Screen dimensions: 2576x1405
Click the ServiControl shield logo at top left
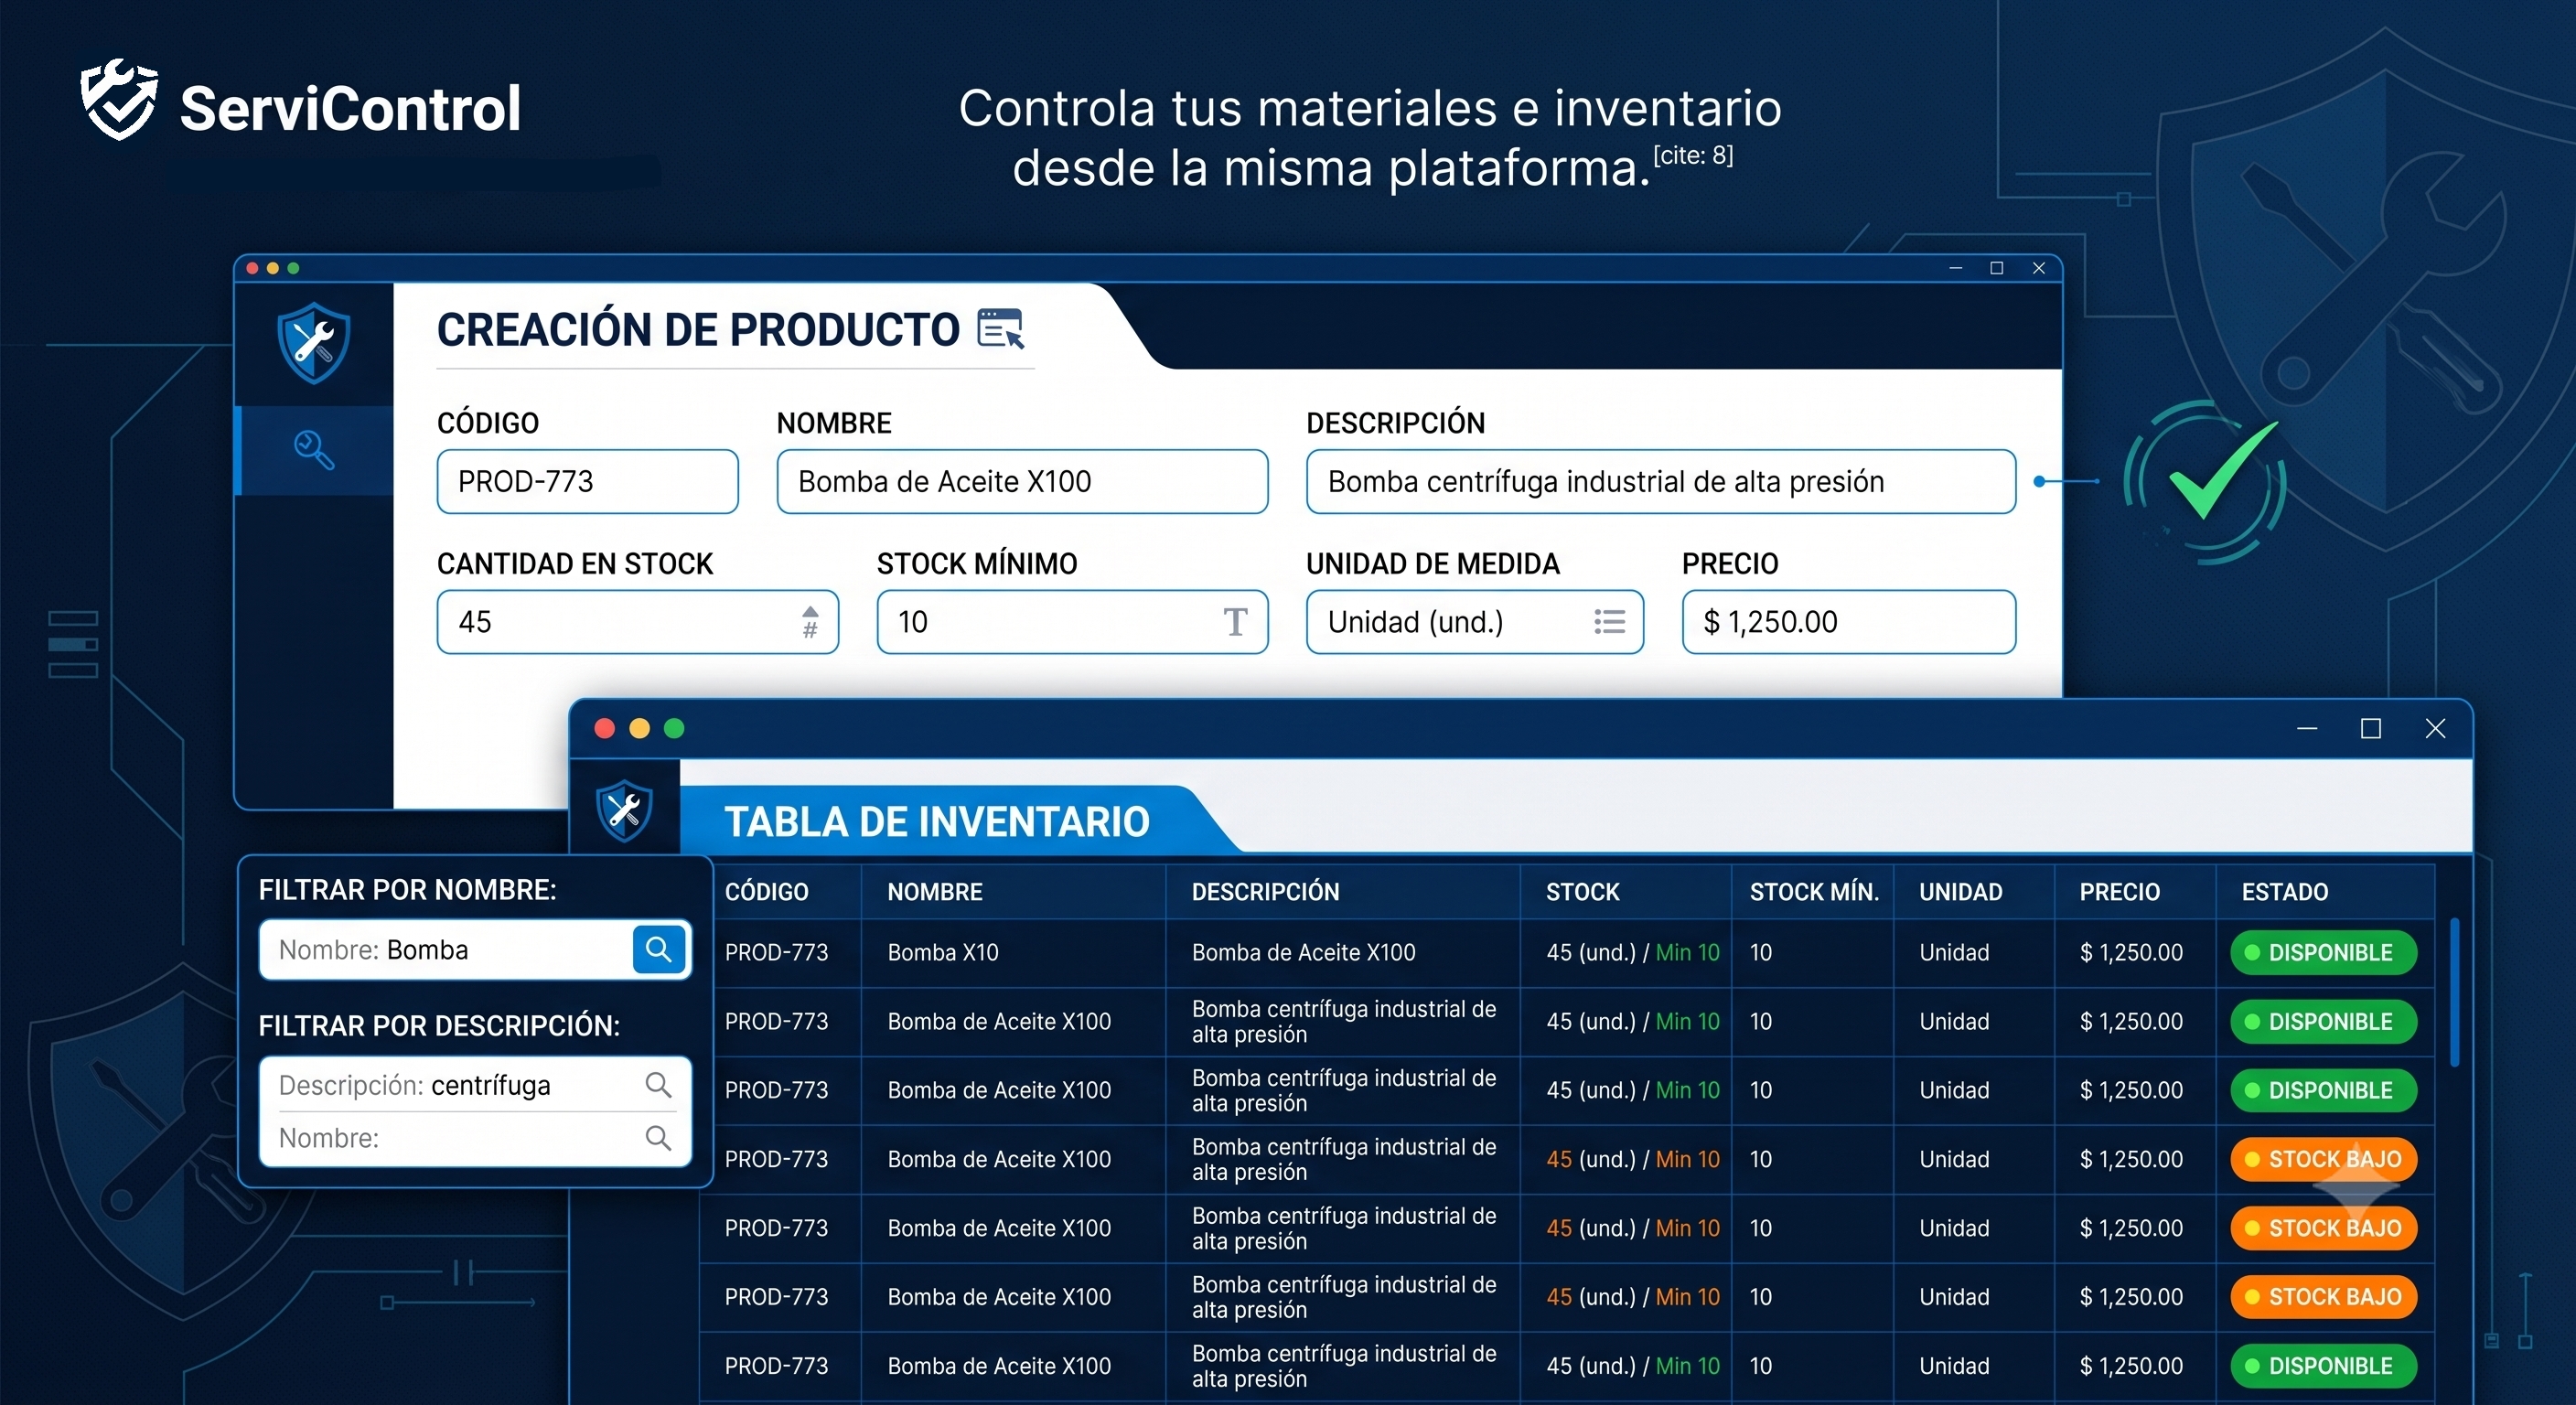click(119, 100)
